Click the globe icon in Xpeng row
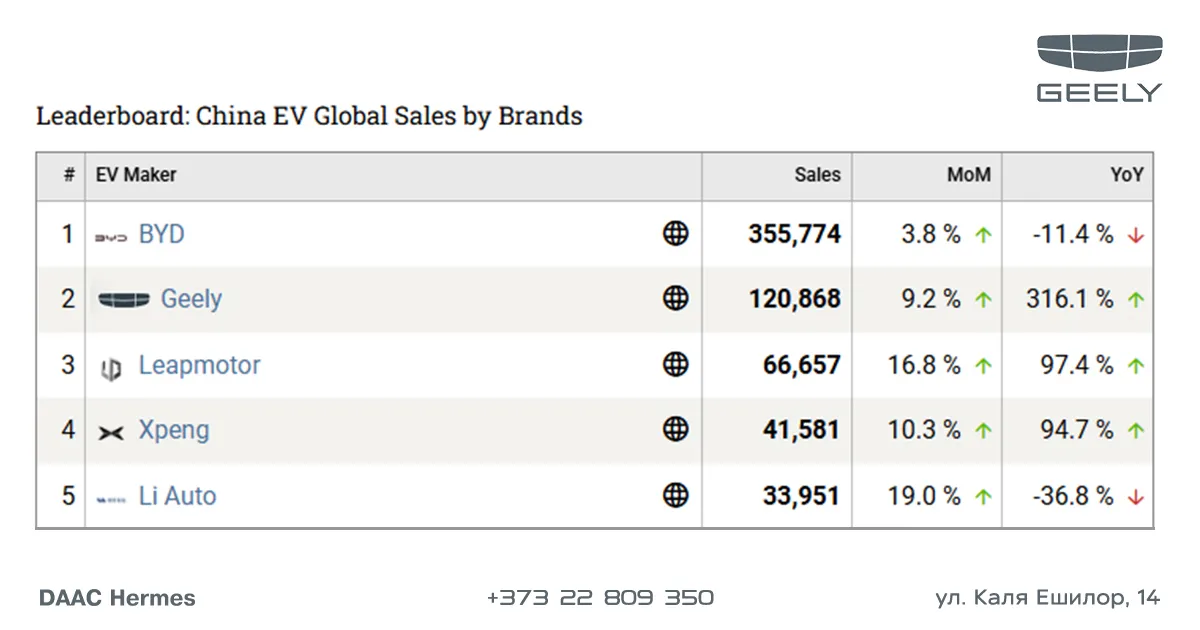The image size is (1200, 630). 676,430
